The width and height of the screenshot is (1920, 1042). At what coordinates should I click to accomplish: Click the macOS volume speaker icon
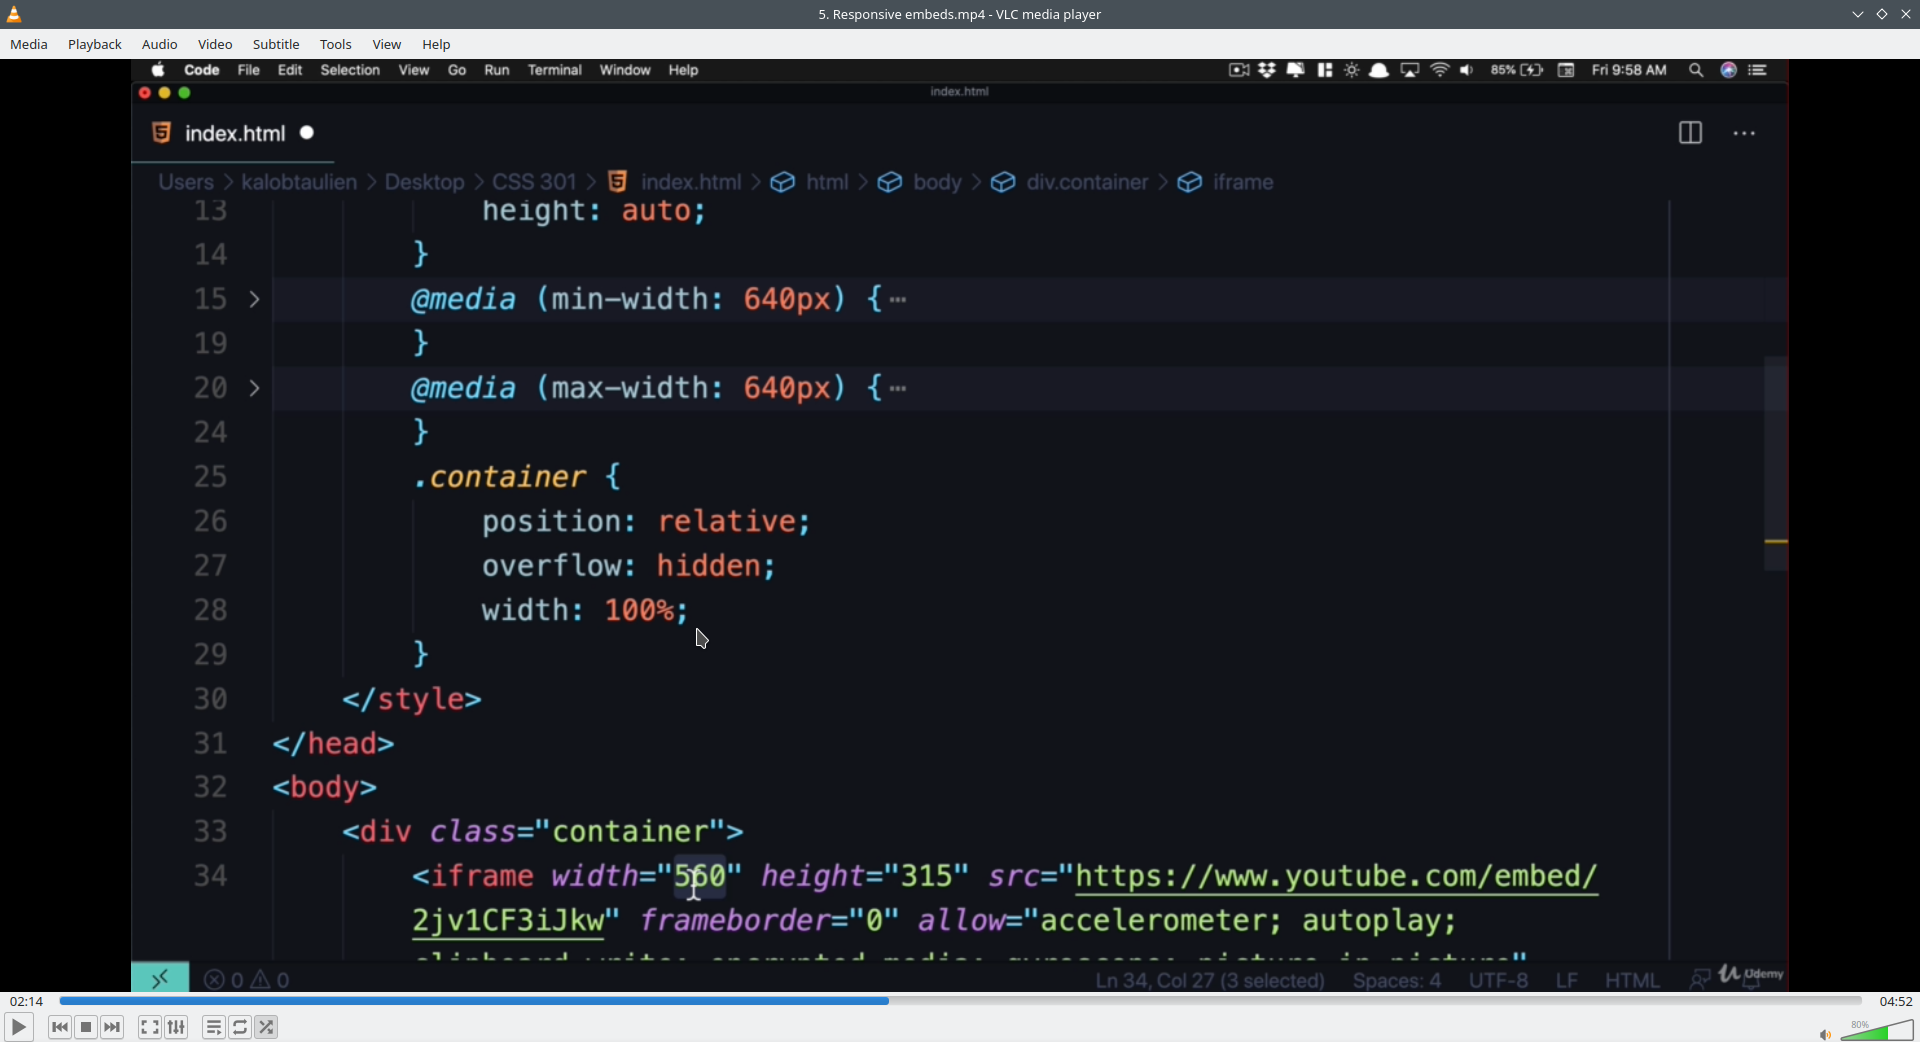(x=1467, y=70)
